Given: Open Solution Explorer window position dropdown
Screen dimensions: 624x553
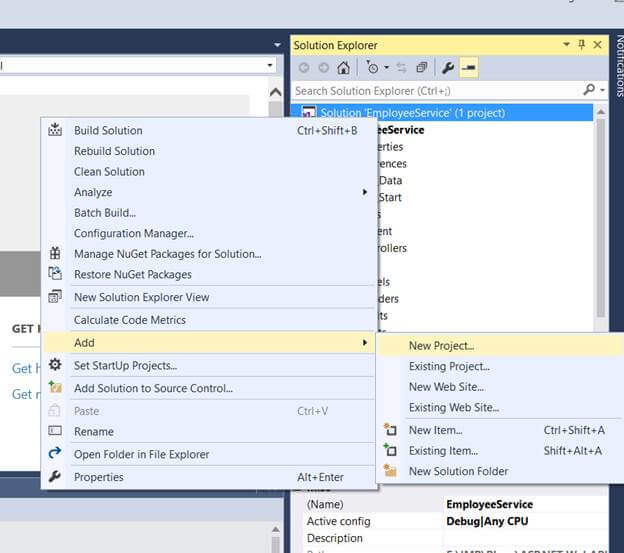Looking at the screenshot, I should click(x=566, y=44).
